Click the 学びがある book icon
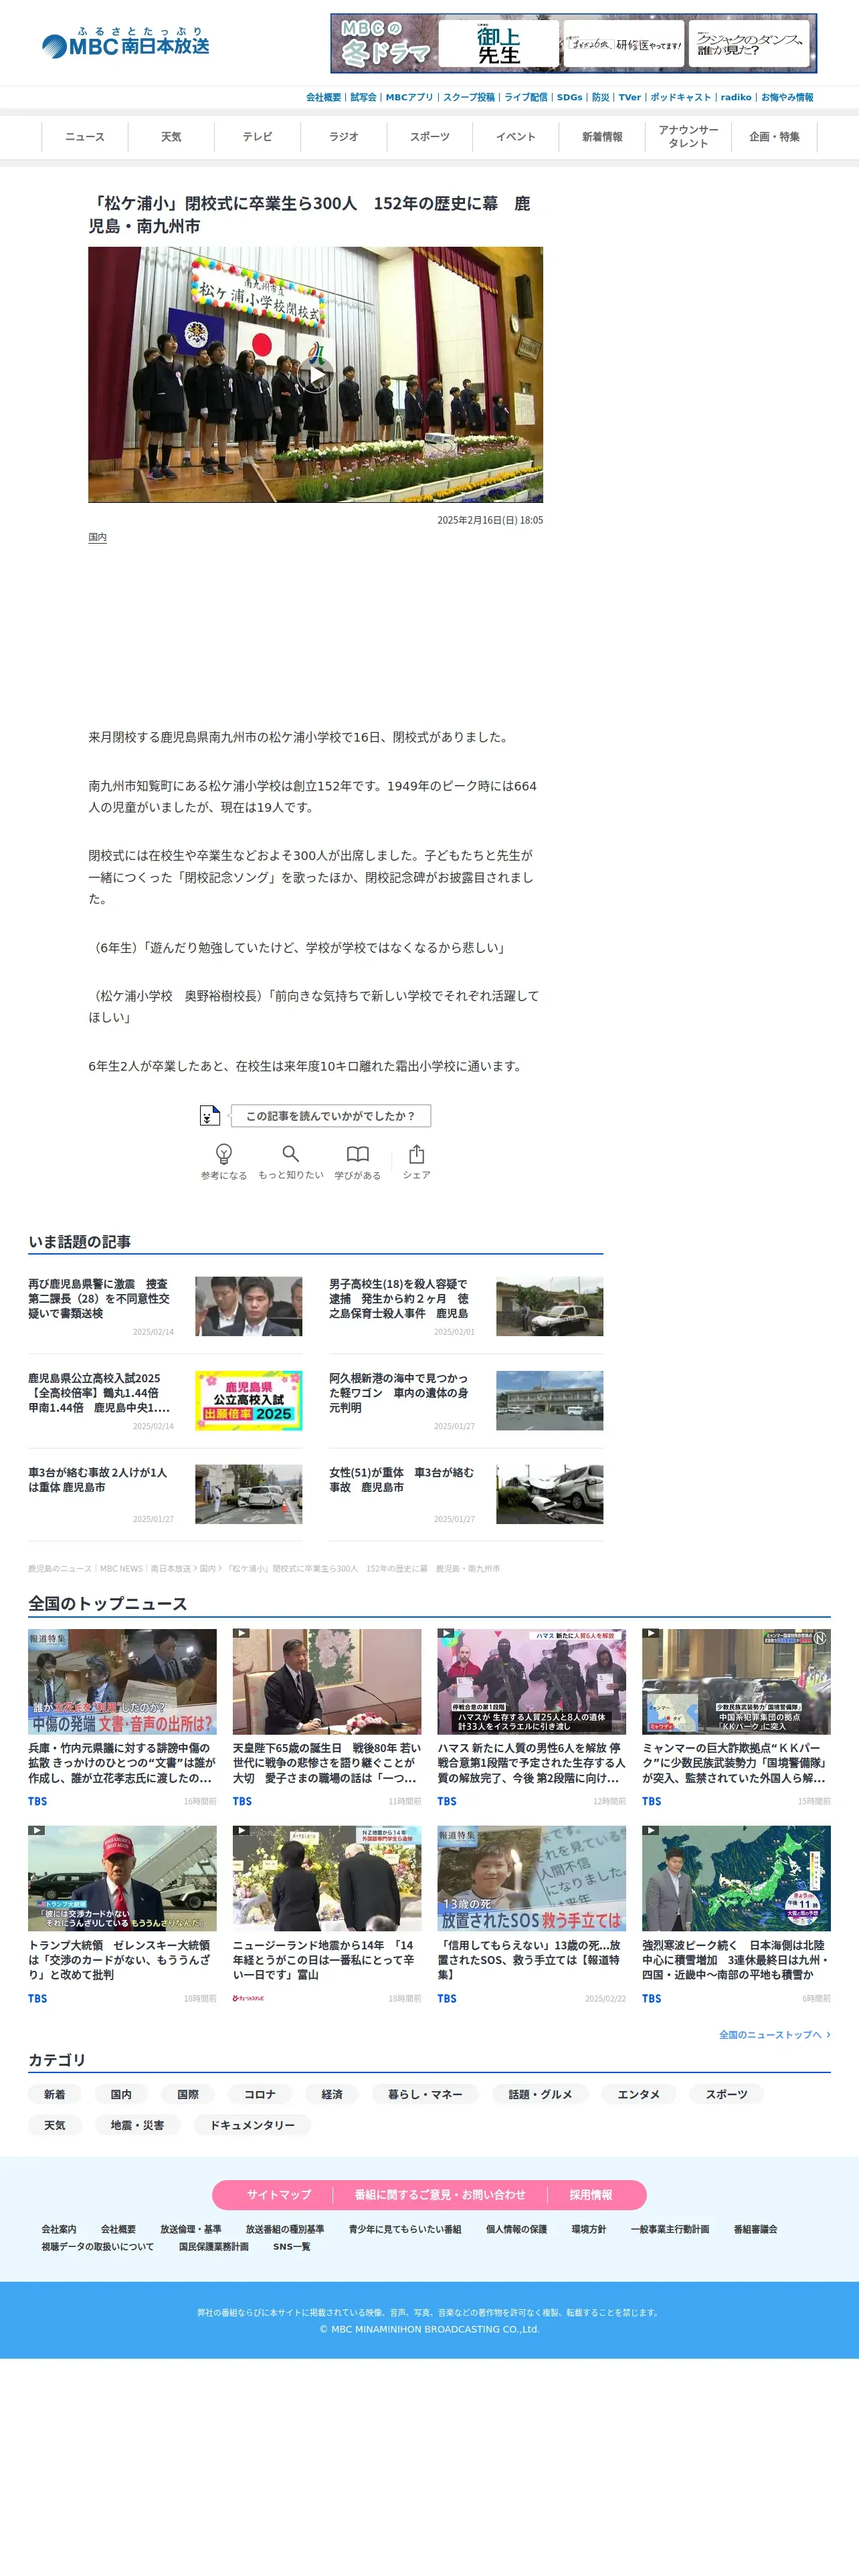Screen dimensions: 859x2576 click(357, 1154)
